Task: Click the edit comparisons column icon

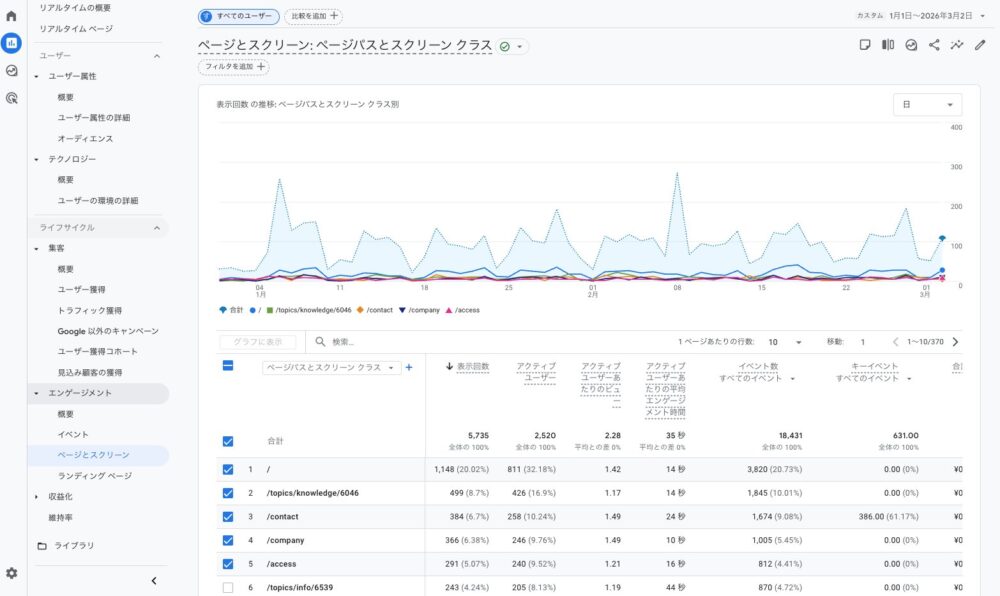Action: (888, 45)
